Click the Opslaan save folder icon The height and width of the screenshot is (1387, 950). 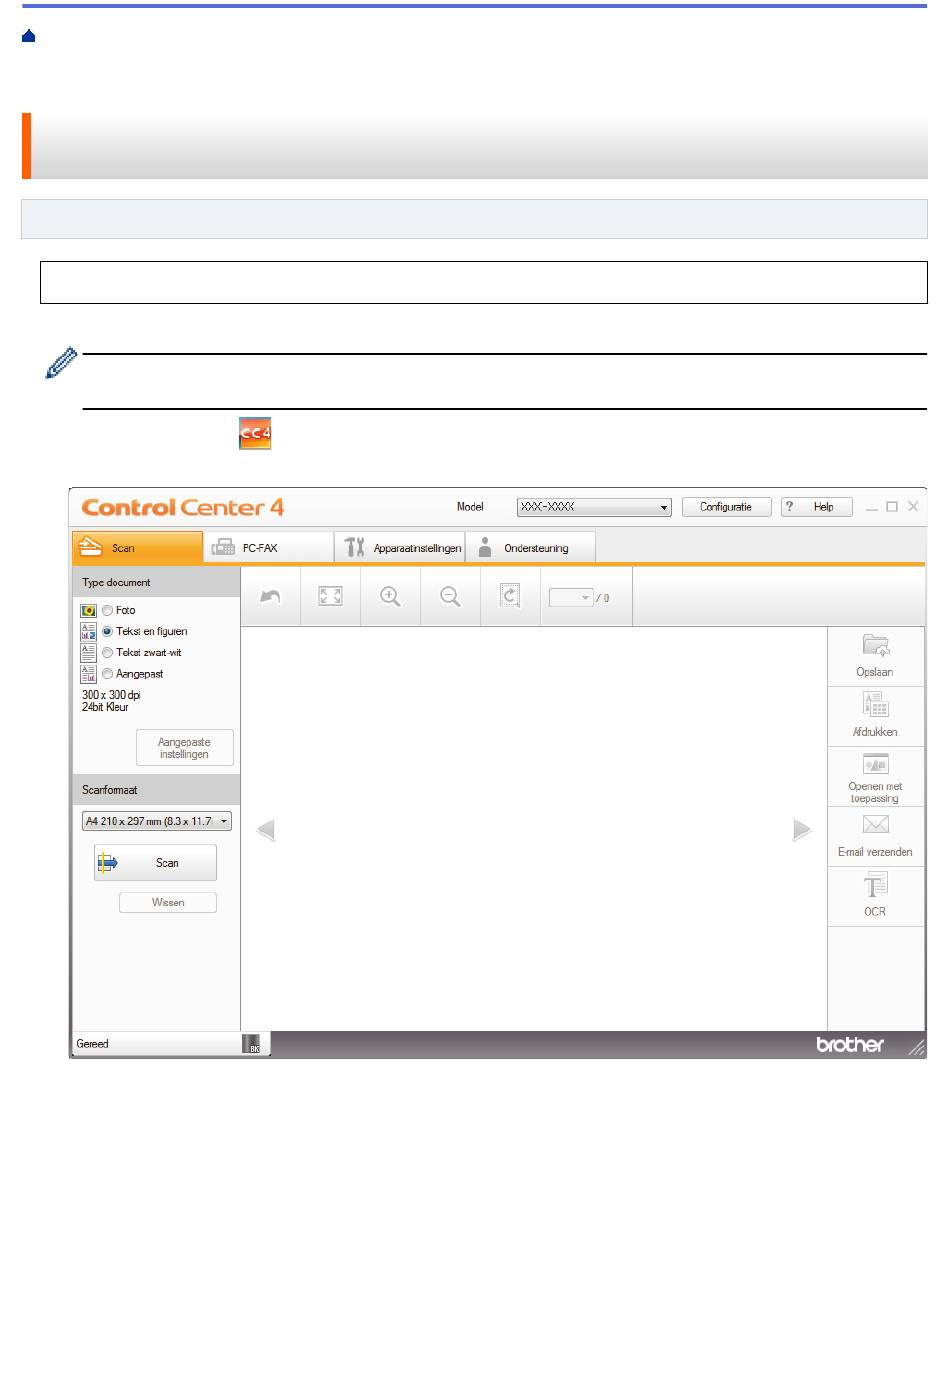[x=876, y=645]
